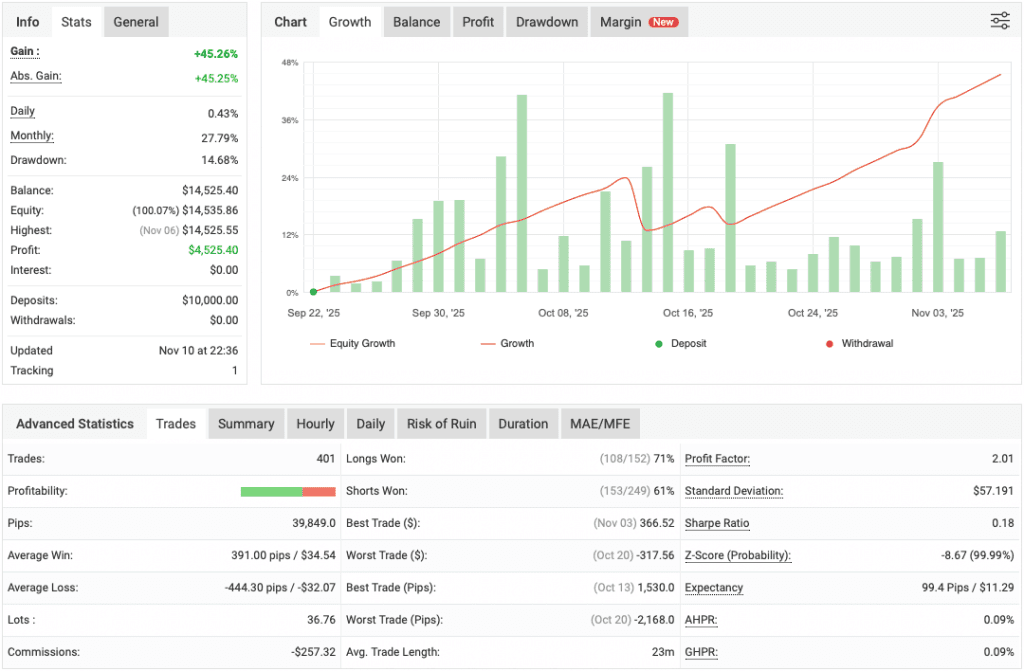Open the Risk of Ruin tab

point(441,423)
